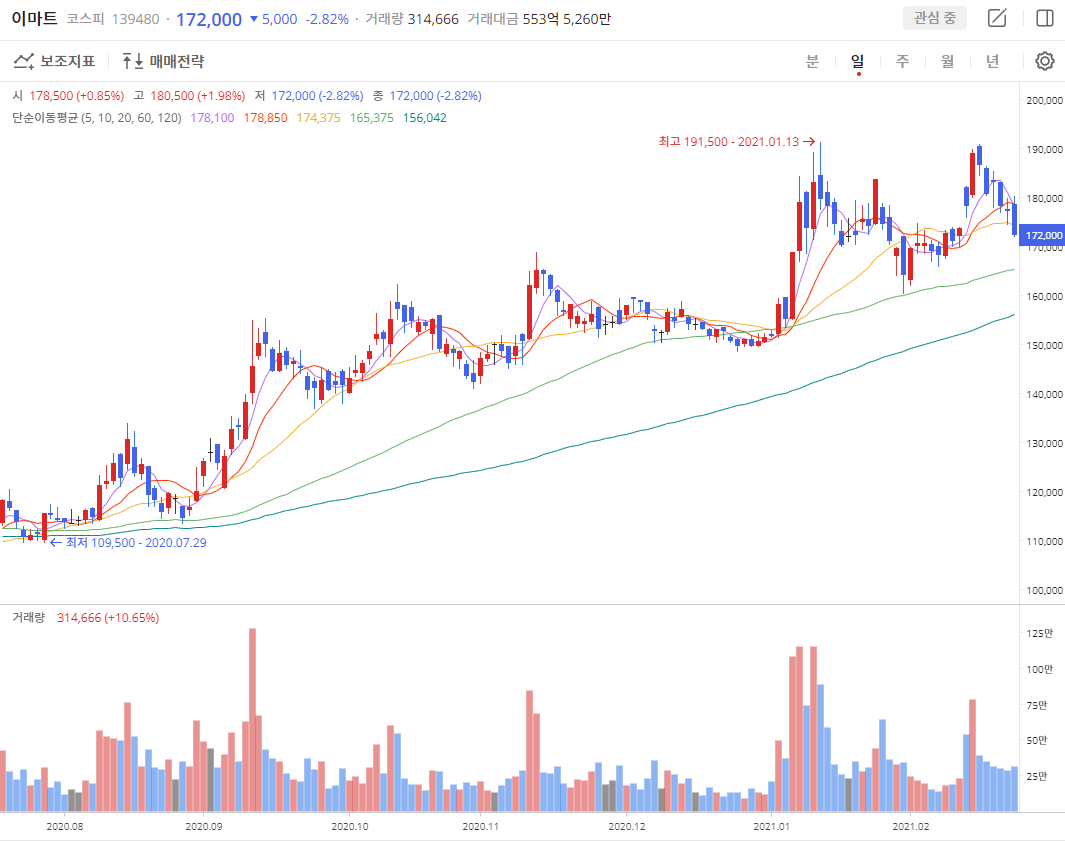Screen dimensions: 1065x841
Task: Click the 종 172,000 close price
Action: (427, 96)
